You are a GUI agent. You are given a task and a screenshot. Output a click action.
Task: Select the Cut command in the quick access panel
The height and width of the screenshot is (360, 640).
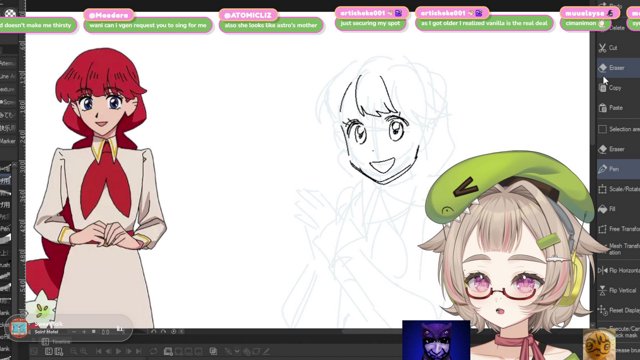618,48
